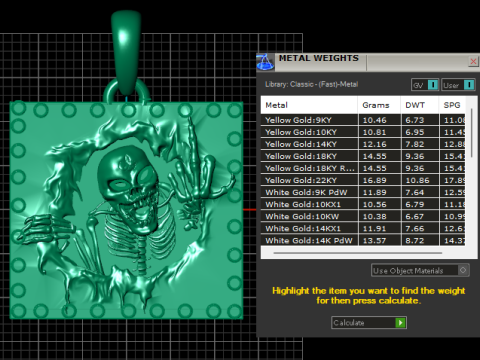Select the skull pendant model in viewport
The image size is (480, 360).
point(126,210)
